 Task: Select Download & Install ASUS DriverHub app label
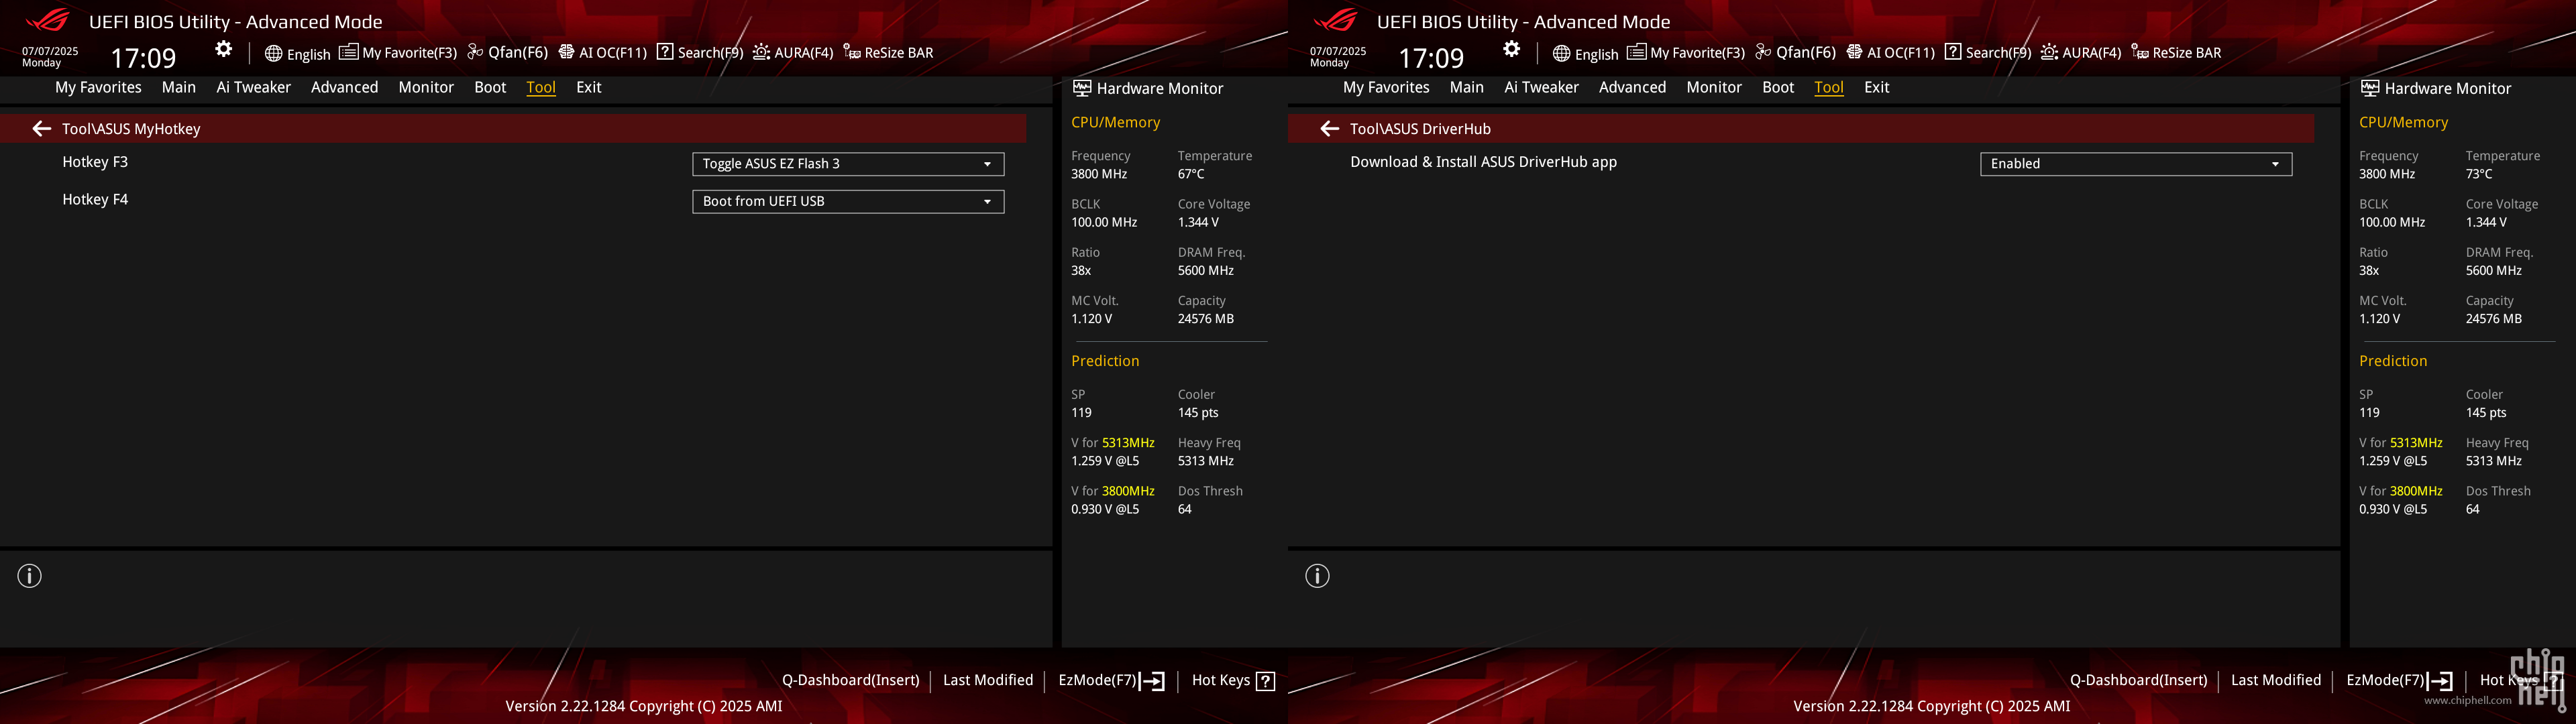1483,162
